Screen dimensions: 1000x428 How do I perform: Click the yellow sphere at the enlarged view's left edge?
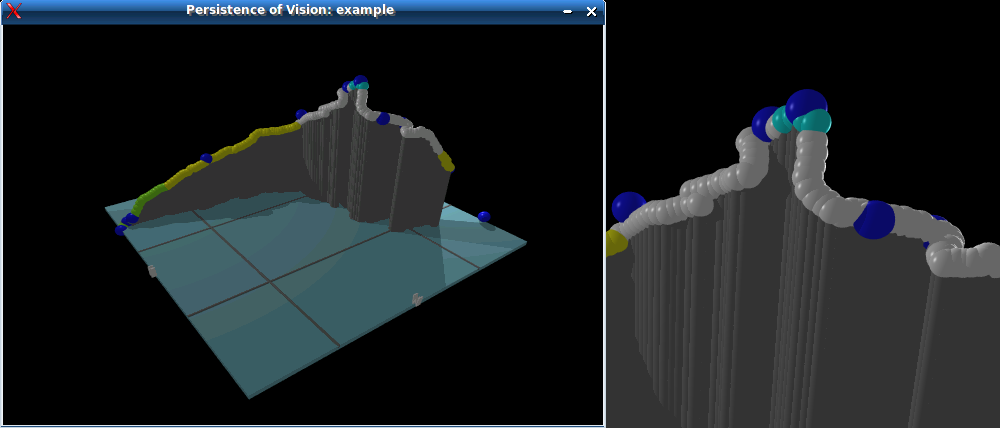(615, 243)
